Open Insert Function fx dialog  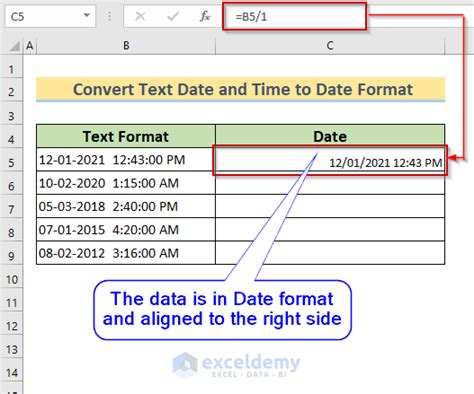pos(204,16)
